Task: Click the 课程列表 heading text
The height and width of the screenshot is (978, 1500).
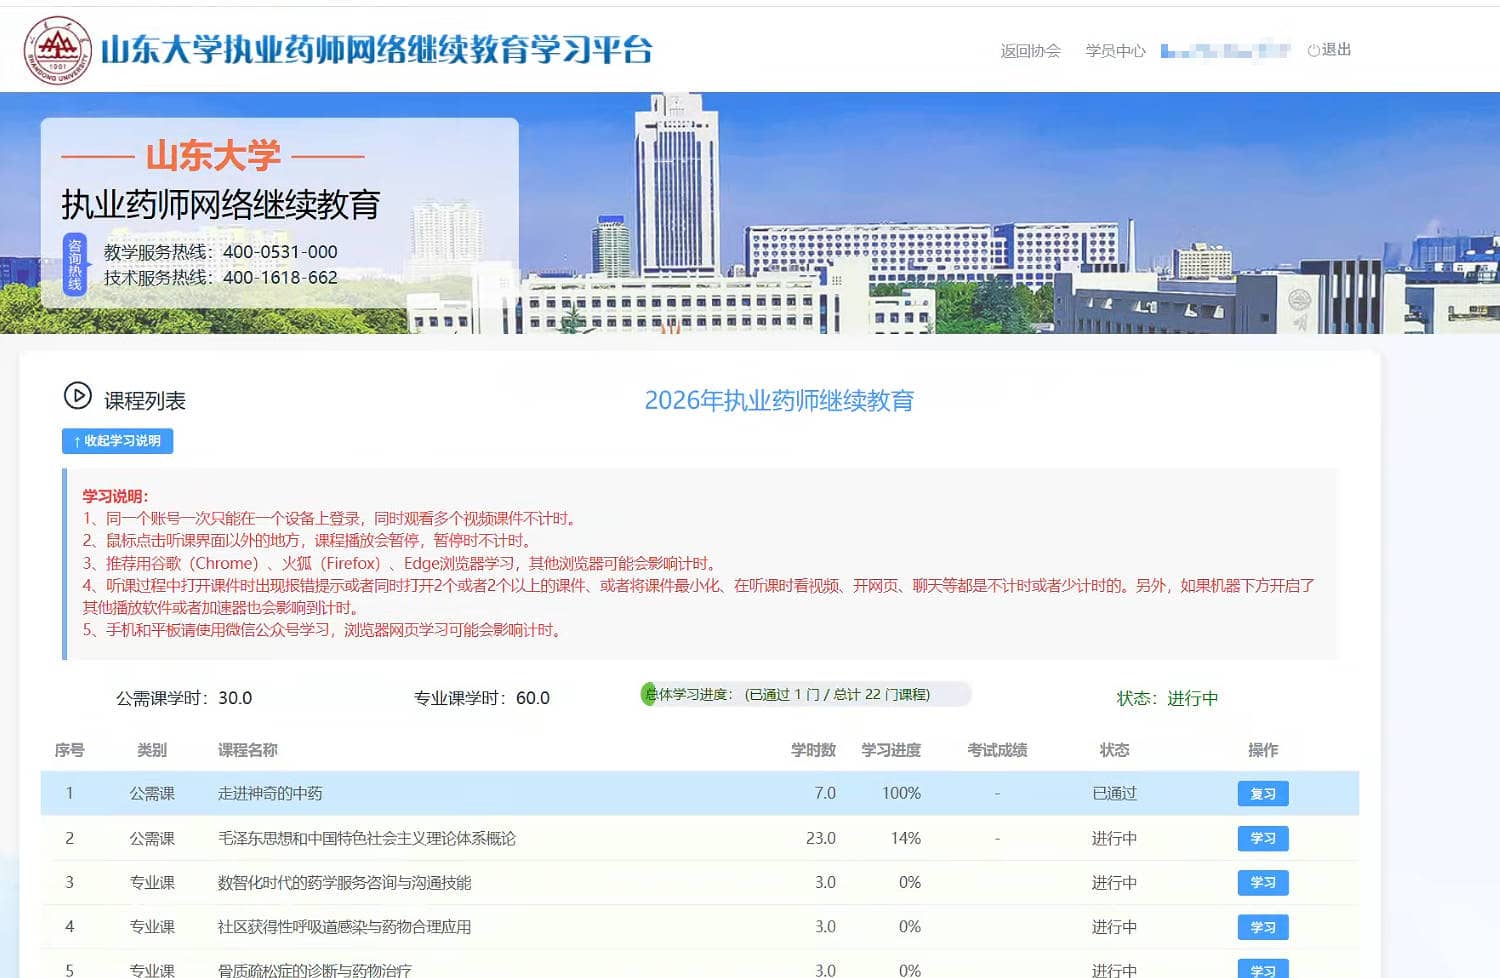Action: (145, 401)
